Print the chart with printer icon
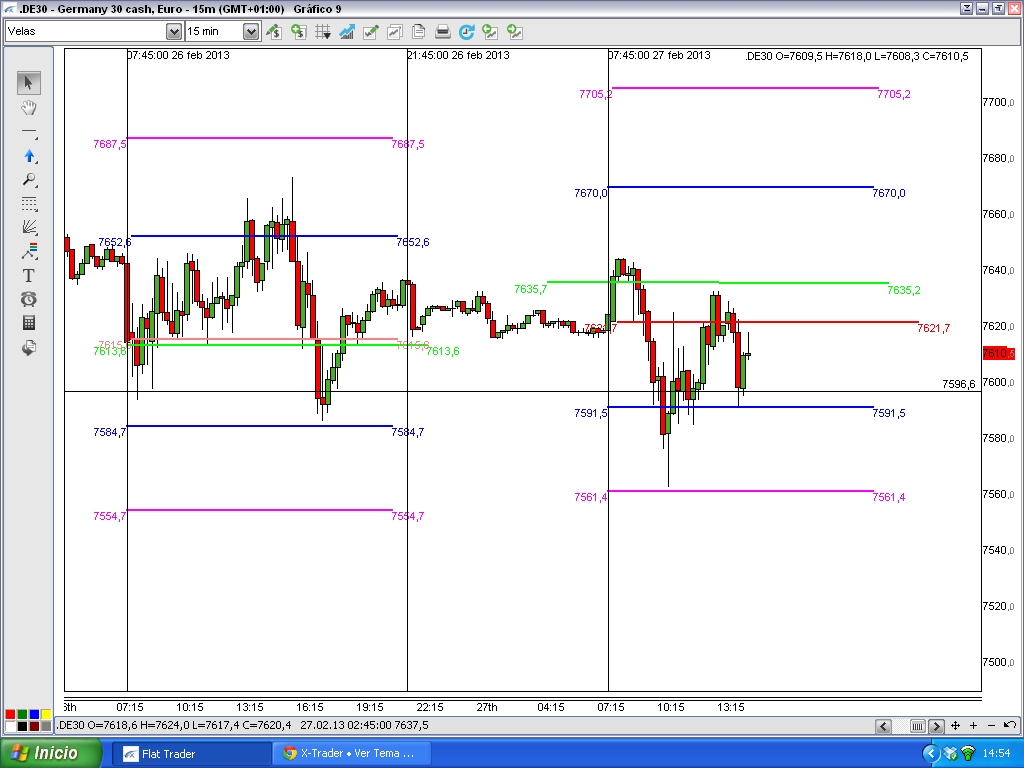The height and width of the screenshot is (768, 1024). click(x=442, y=31)
